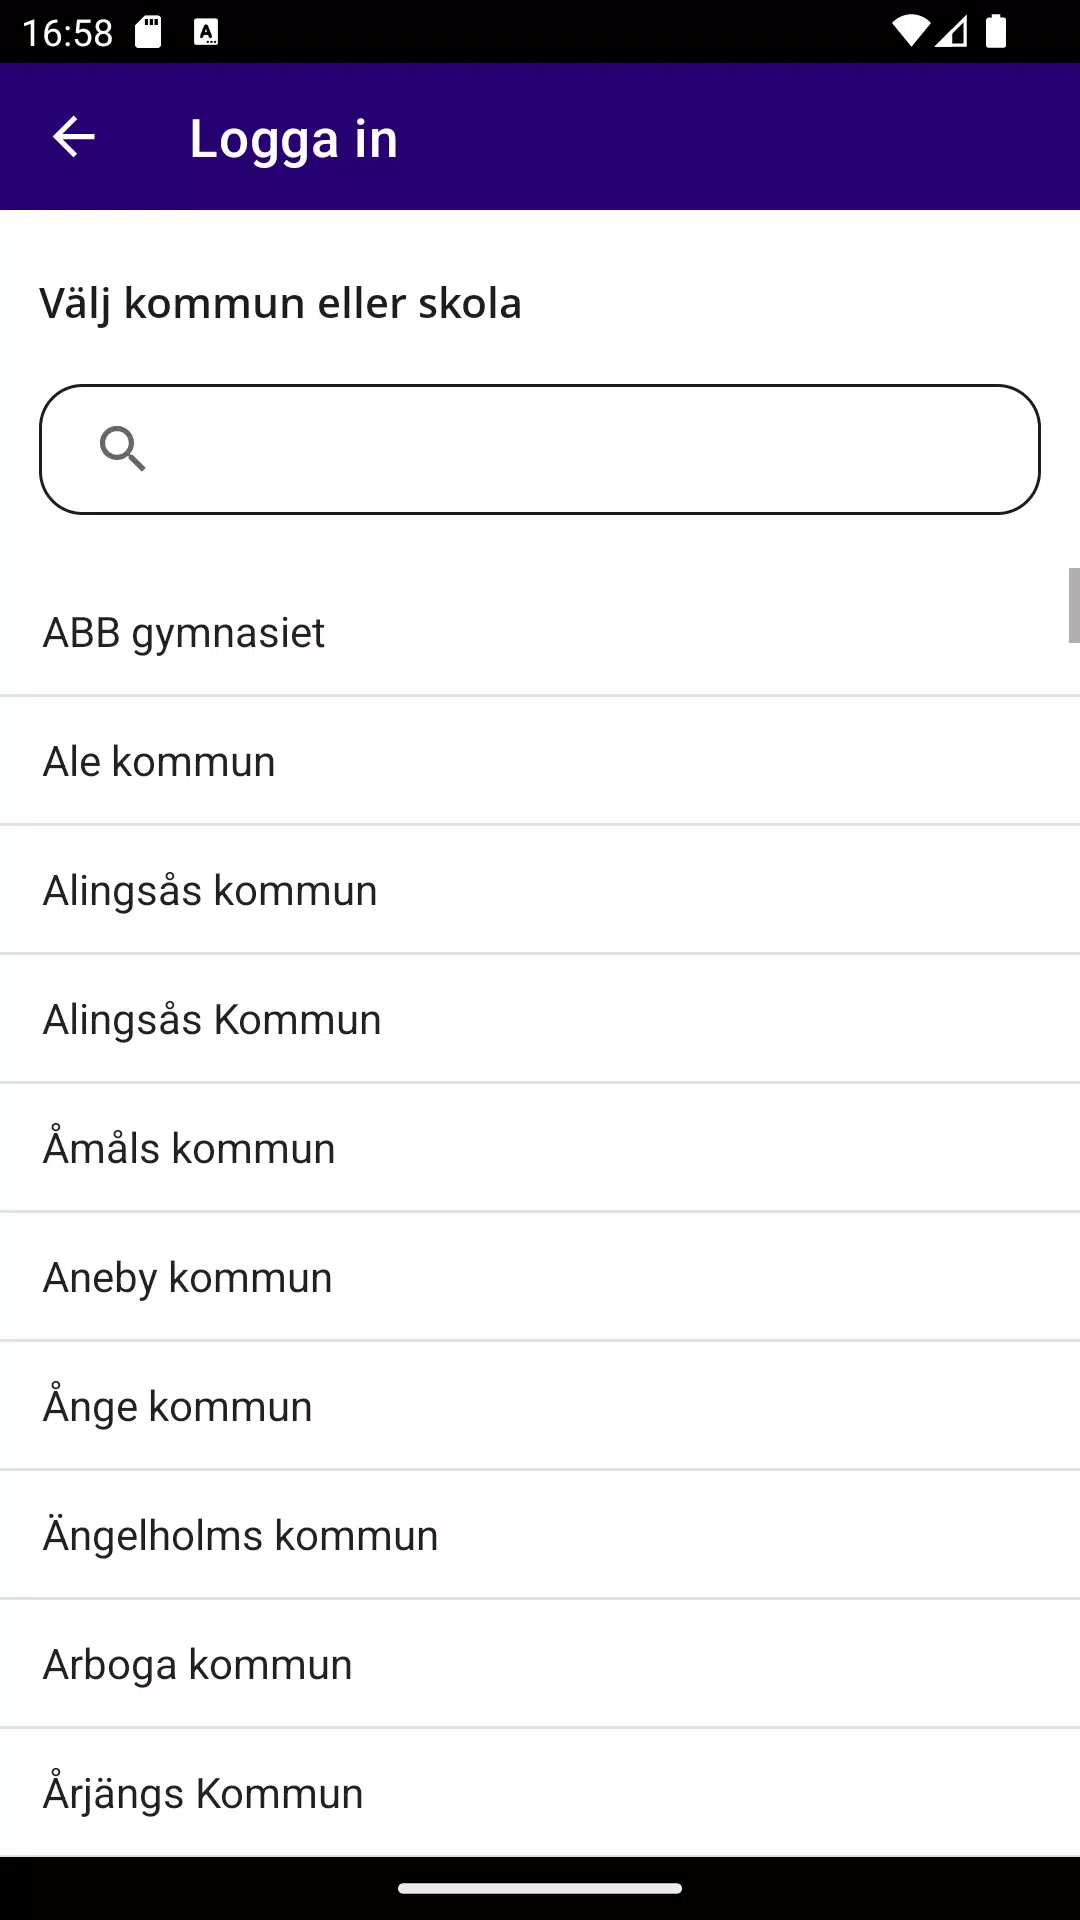Tap the Wi-Fi status icon

910,32
